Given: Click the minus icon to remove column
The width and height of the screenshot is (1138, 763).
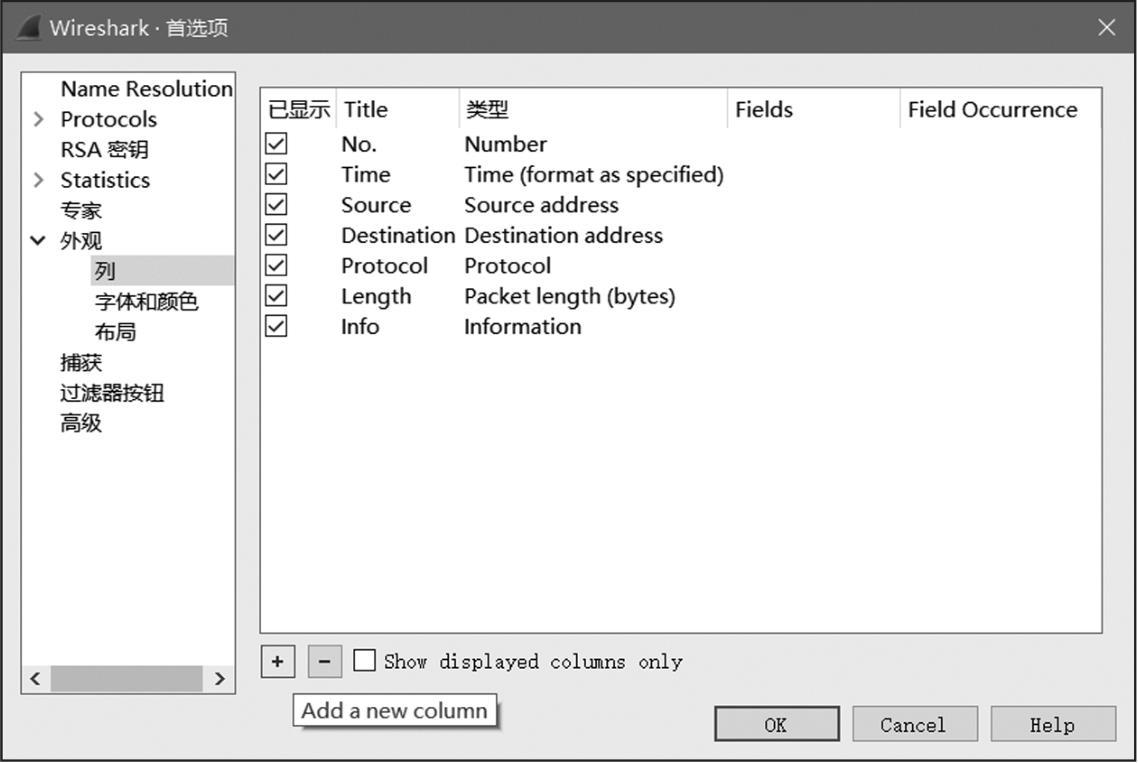Looking at the screenshot, I should click(324, 661).
